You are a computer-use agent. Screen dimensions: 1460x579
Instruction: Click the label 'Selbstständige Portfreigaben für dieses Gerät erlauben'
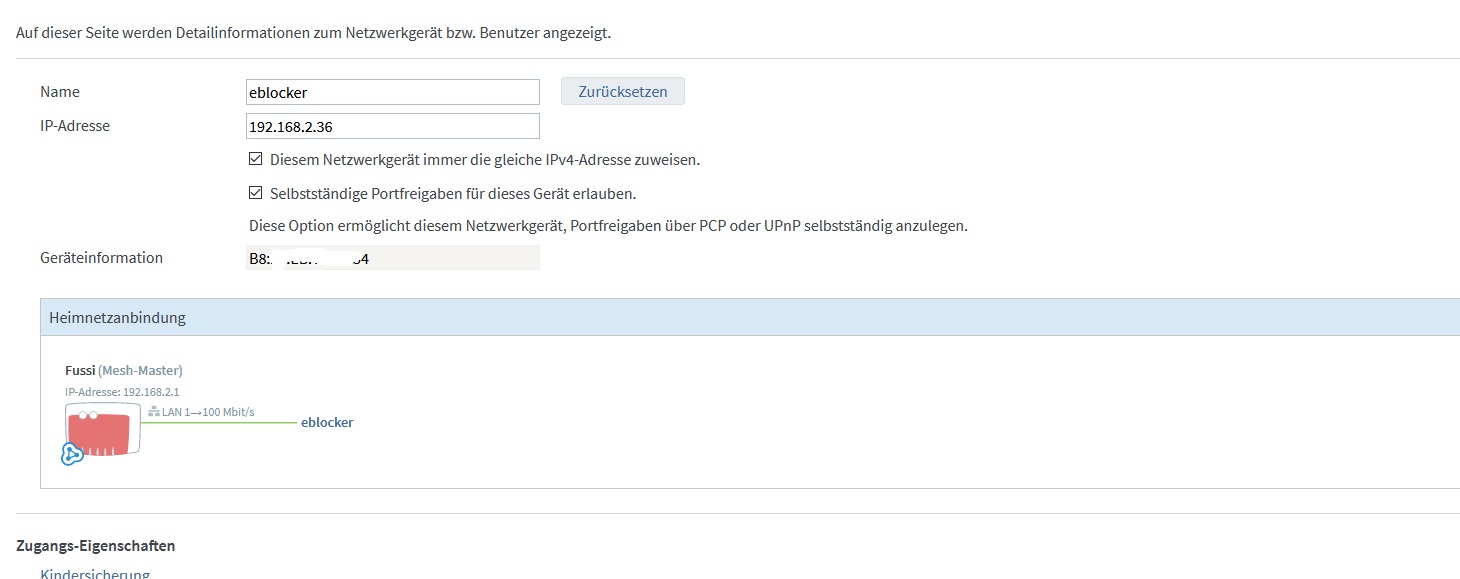coord(453,193)
